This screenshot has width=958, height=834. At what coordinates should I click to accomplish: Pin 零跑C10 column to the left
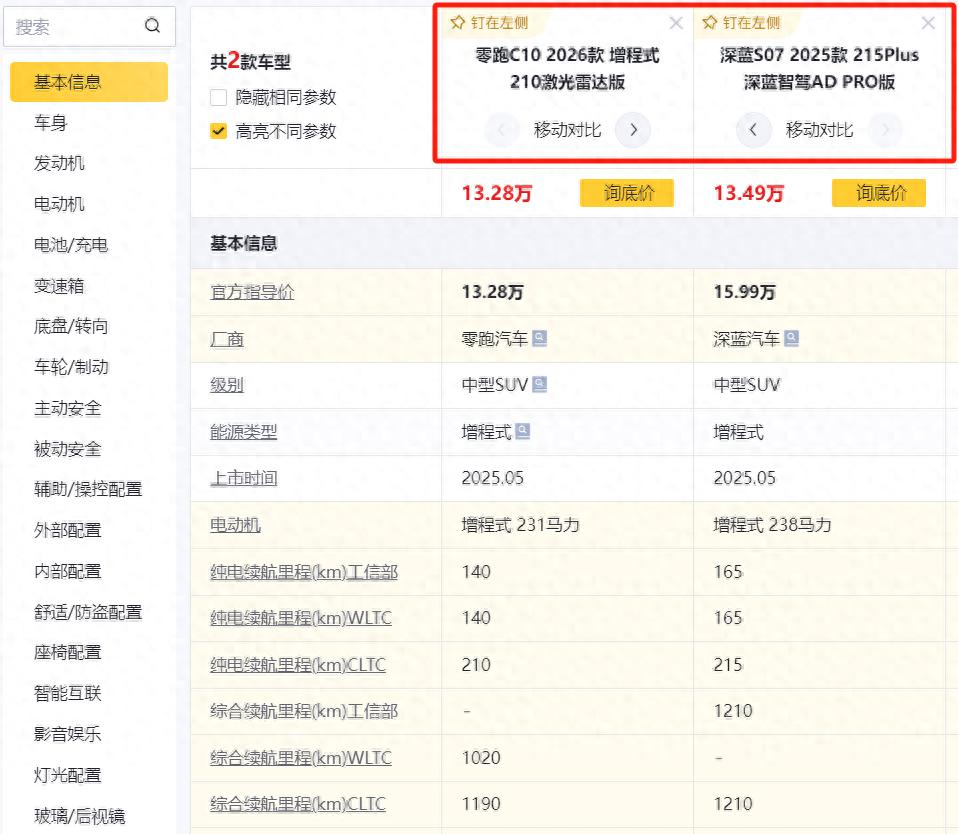tap(489, 23)
